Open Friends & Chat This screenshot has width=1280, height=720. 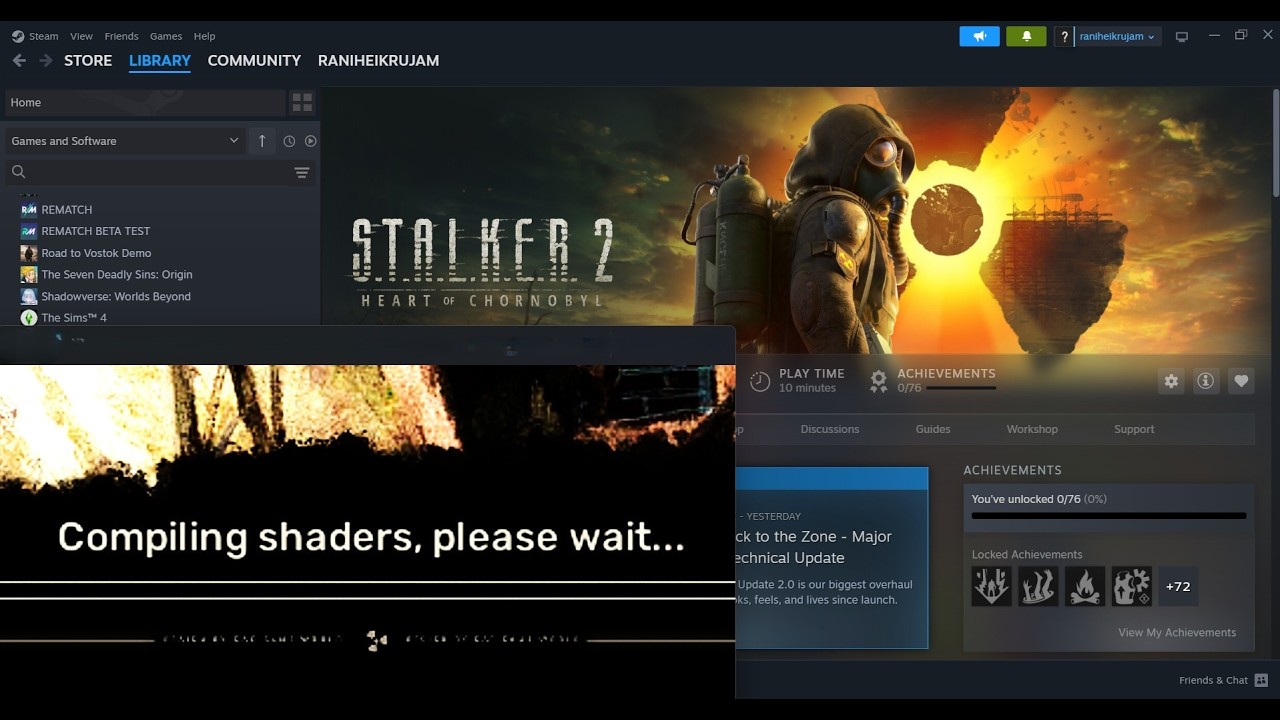point(1223,680)
